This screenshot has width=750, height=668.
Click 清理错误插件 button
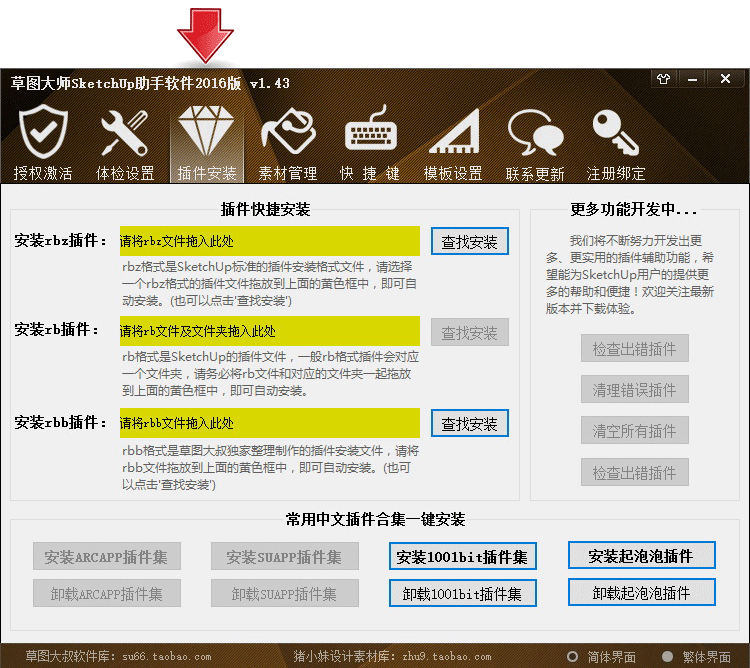click(635, 390)
